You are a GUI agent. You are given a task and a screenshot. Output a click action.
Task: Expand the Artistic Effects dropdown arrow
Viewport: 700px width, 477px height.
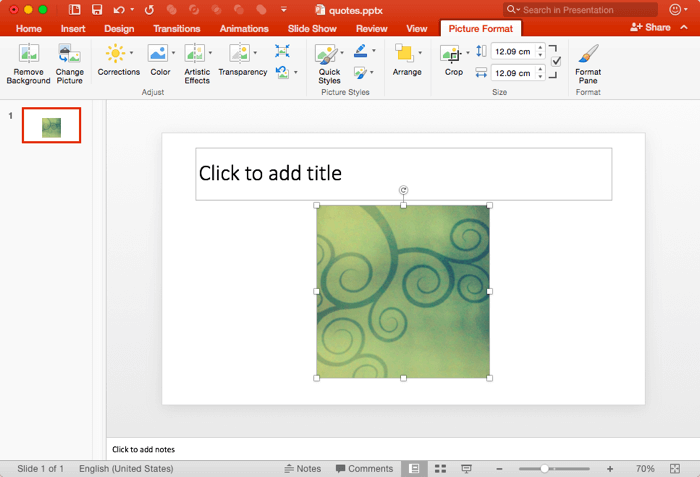(x=210, y=53)
